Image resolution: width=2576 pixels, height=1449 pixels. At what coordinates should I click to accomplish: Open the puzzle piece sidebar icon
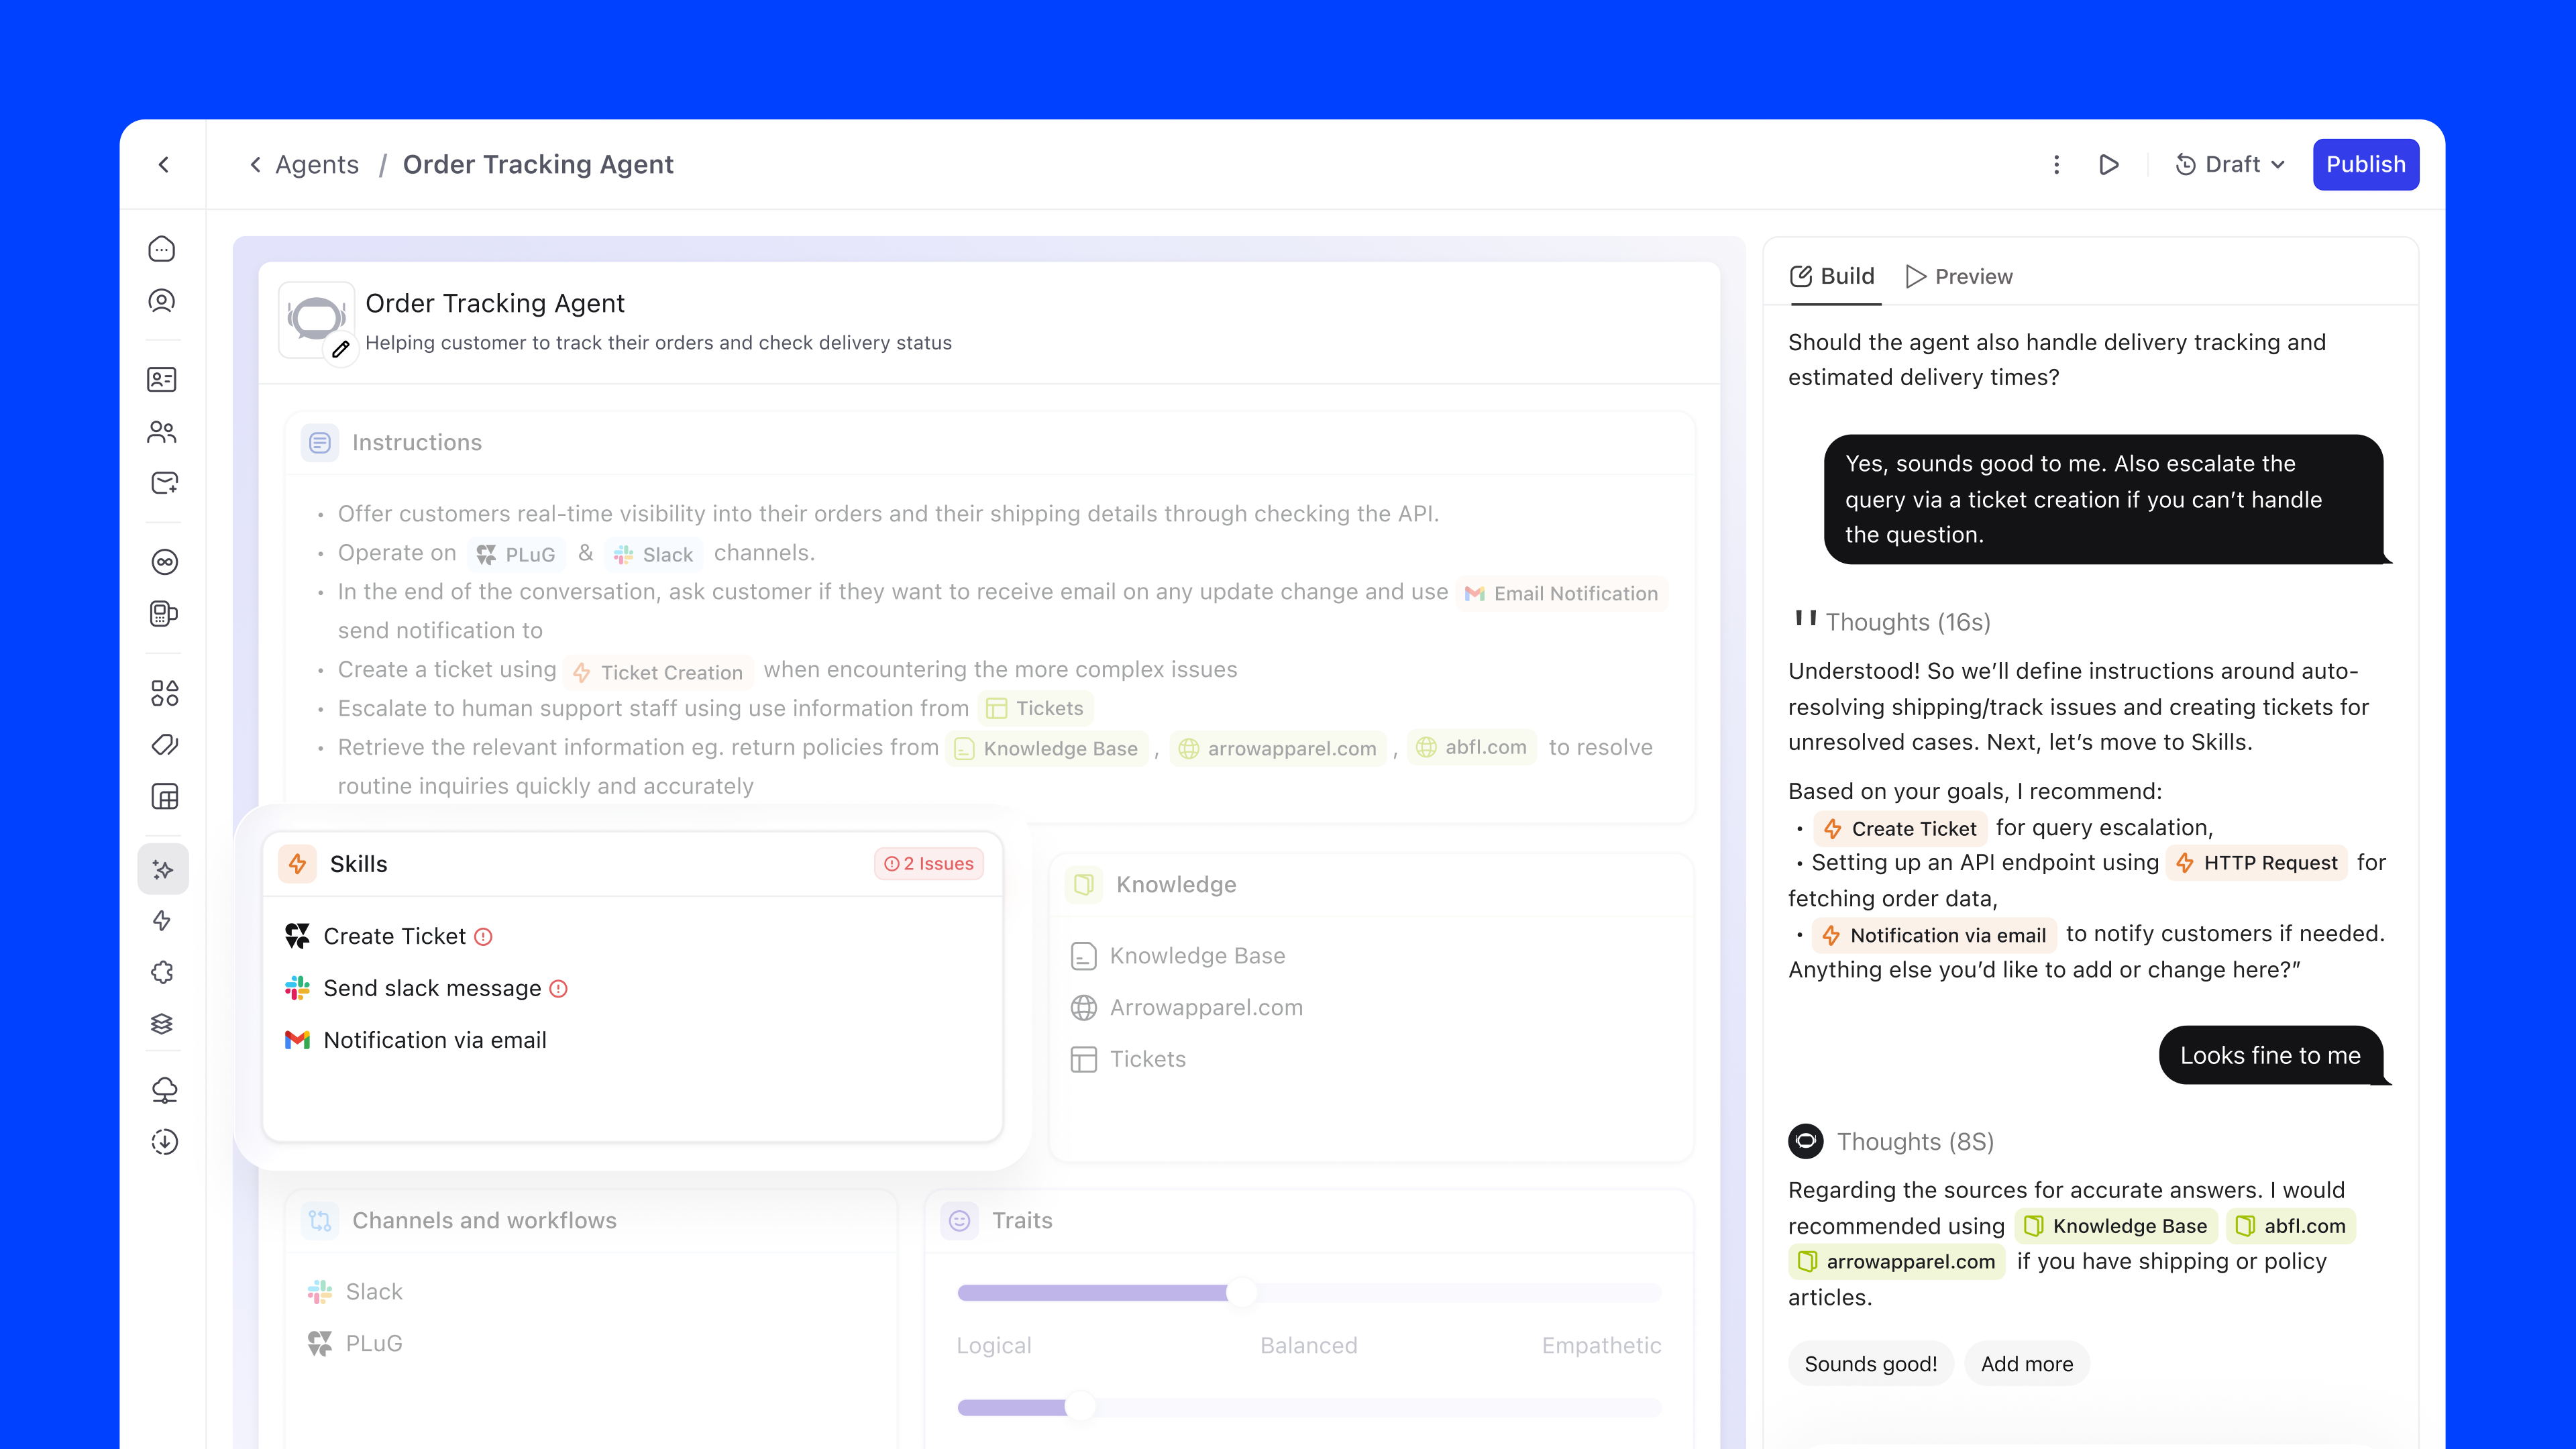point(162,972)
